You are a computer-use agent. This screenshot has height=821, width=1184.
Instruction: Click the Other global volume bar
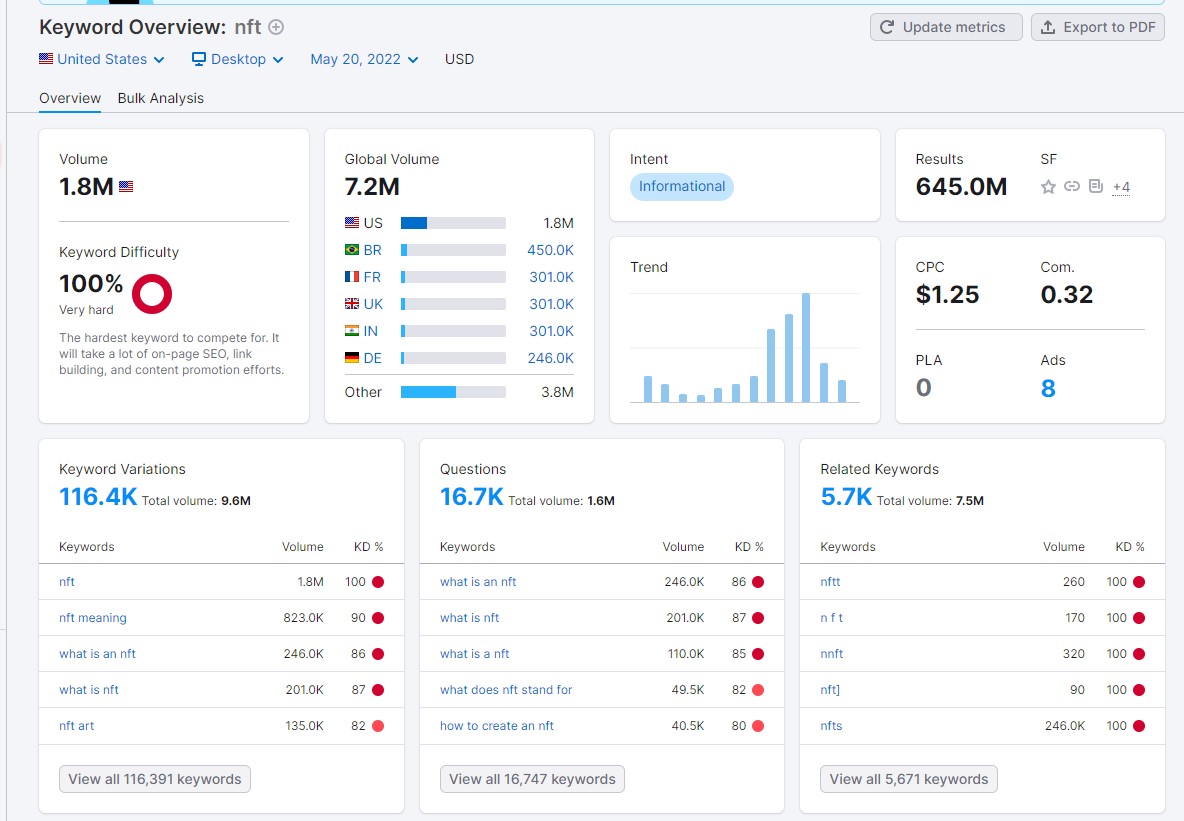453,392
